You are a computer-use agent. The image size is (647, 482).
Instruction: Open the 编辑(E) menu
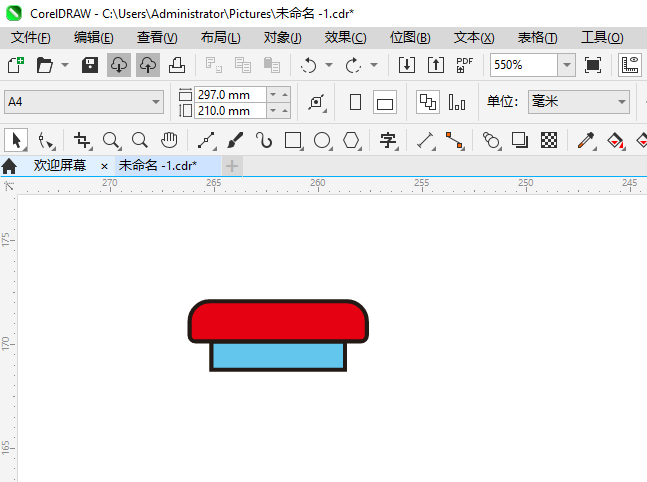94,38
